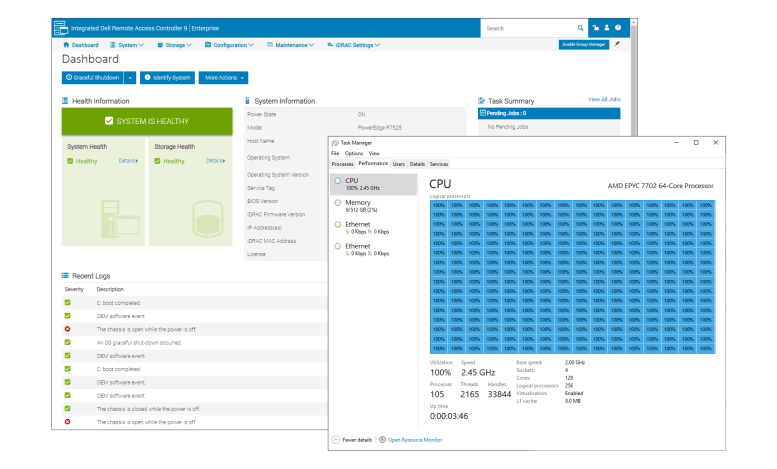
Task: Select the Memory item in Task Manager sidebar
Action: (374, 206)
